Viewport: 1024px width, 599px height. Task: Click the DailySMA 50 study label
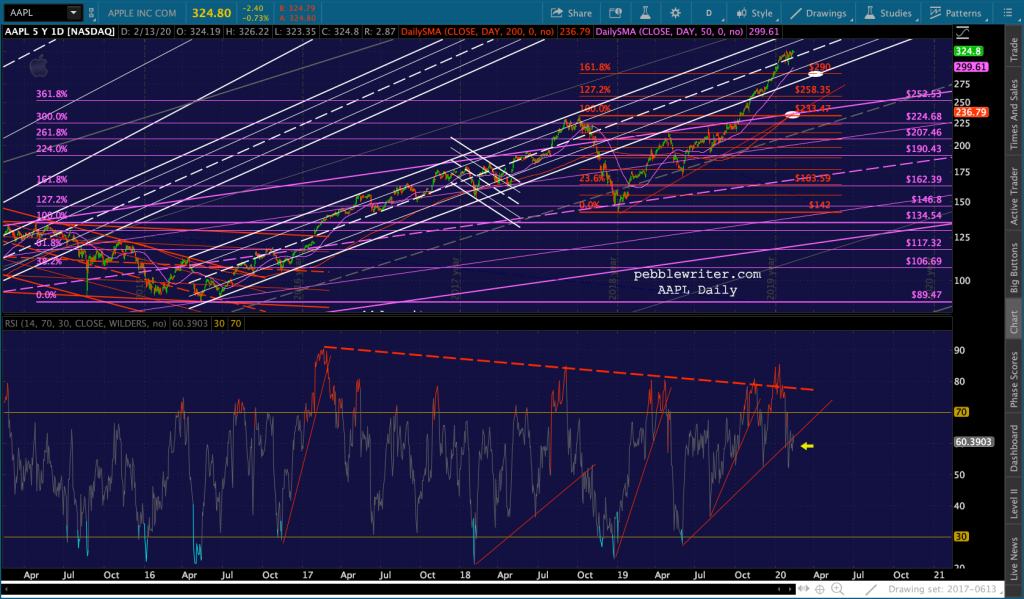(669, 31)
